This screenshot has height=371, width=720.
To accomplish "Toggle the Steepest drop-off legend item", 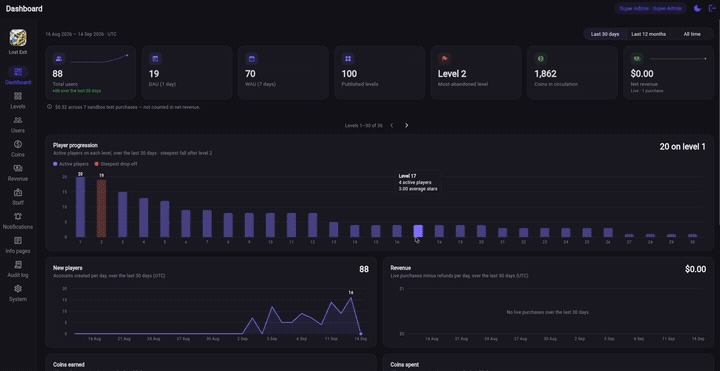I will click(x=116, y=164).
